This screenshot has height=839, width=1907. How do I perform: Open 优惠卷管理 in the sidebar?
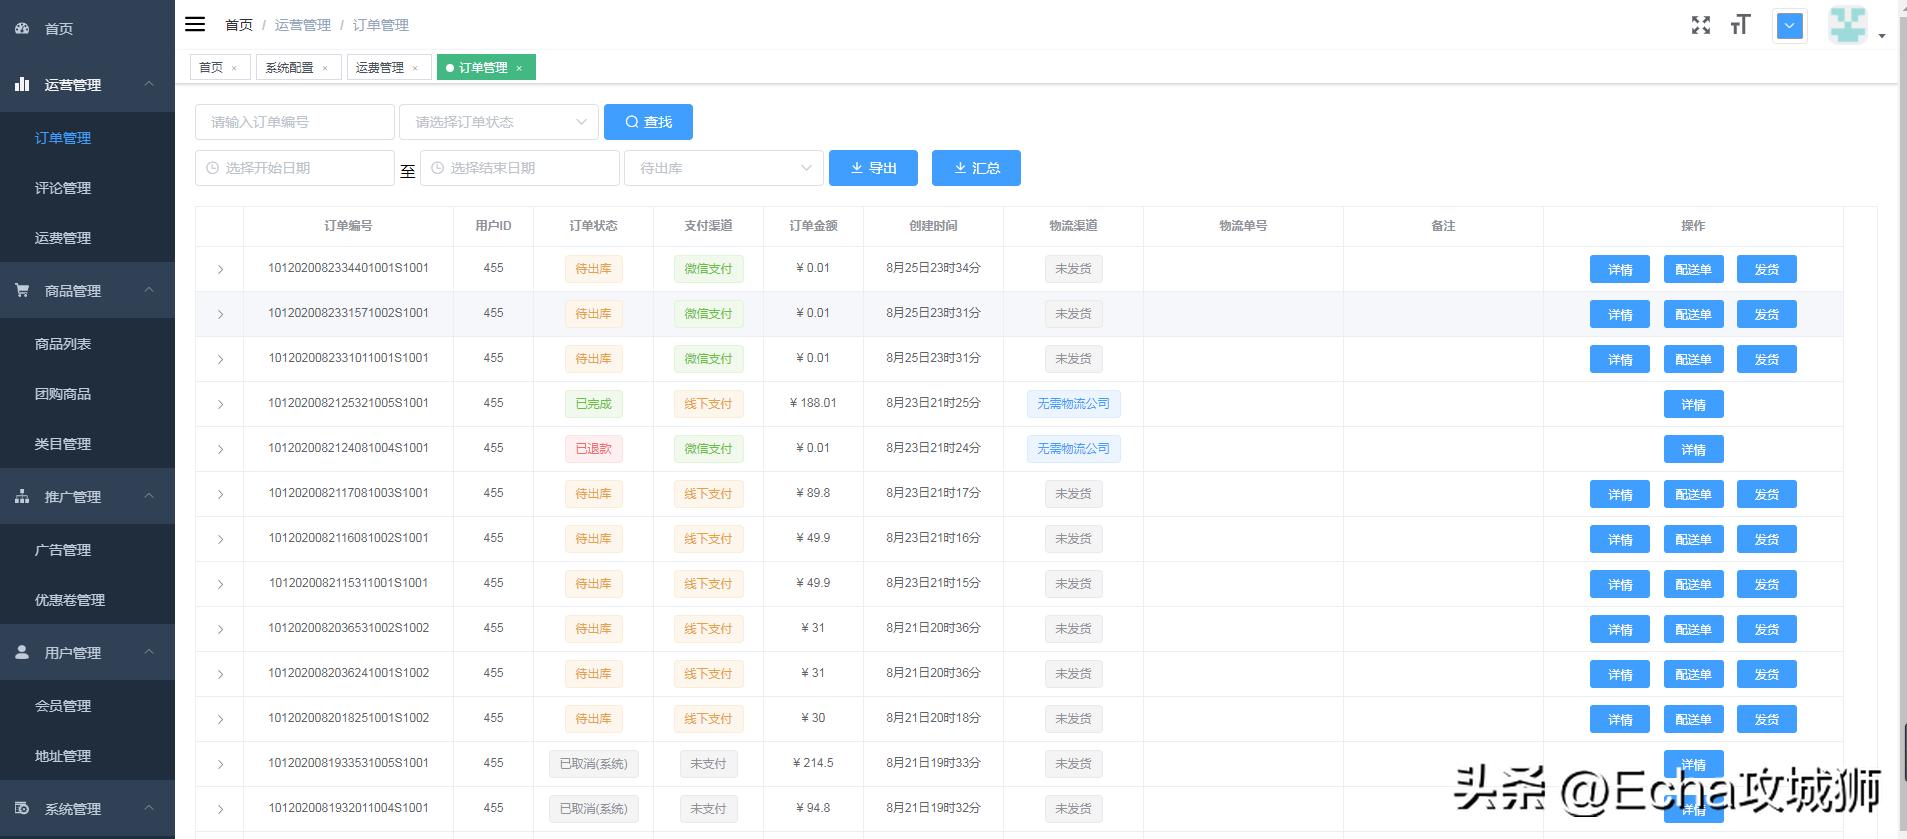pyautogui.click(x=70, y=600)
